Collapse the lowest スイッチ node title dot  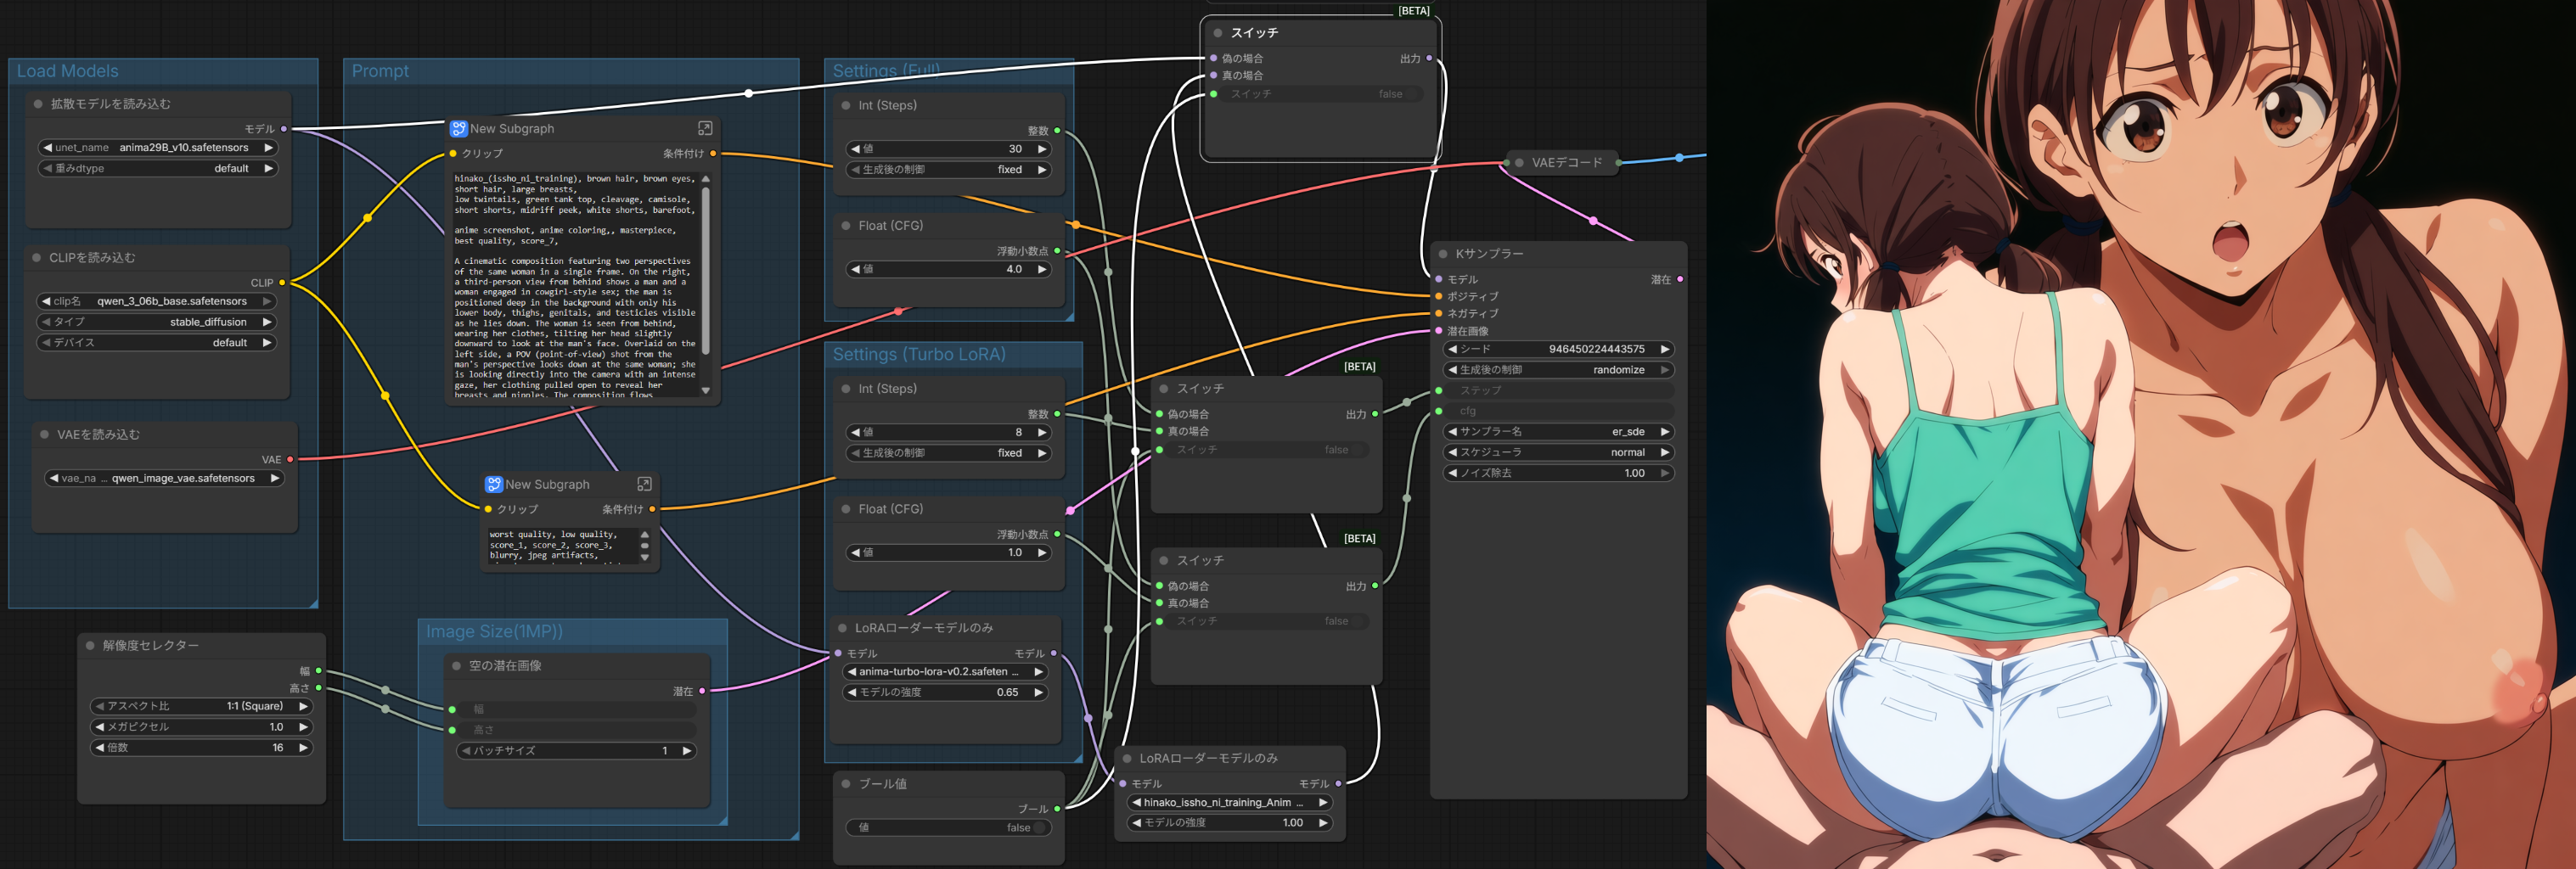click(1164, 561)
